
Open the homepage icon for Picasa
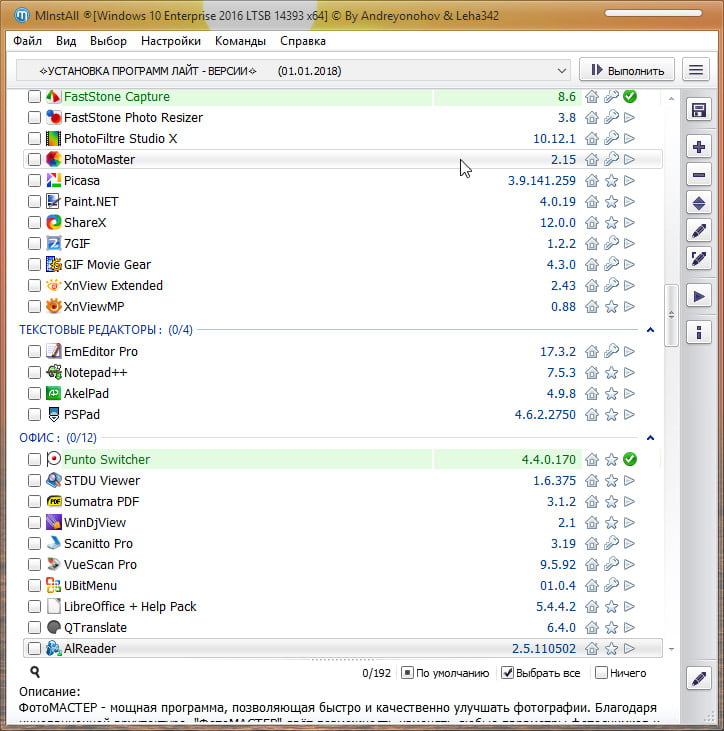(x=592, y=181)
